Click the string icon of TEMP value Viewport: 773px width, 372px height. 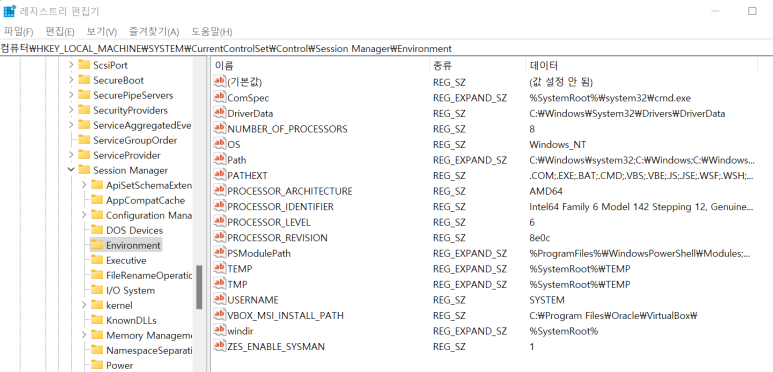(x=220, y=269)
